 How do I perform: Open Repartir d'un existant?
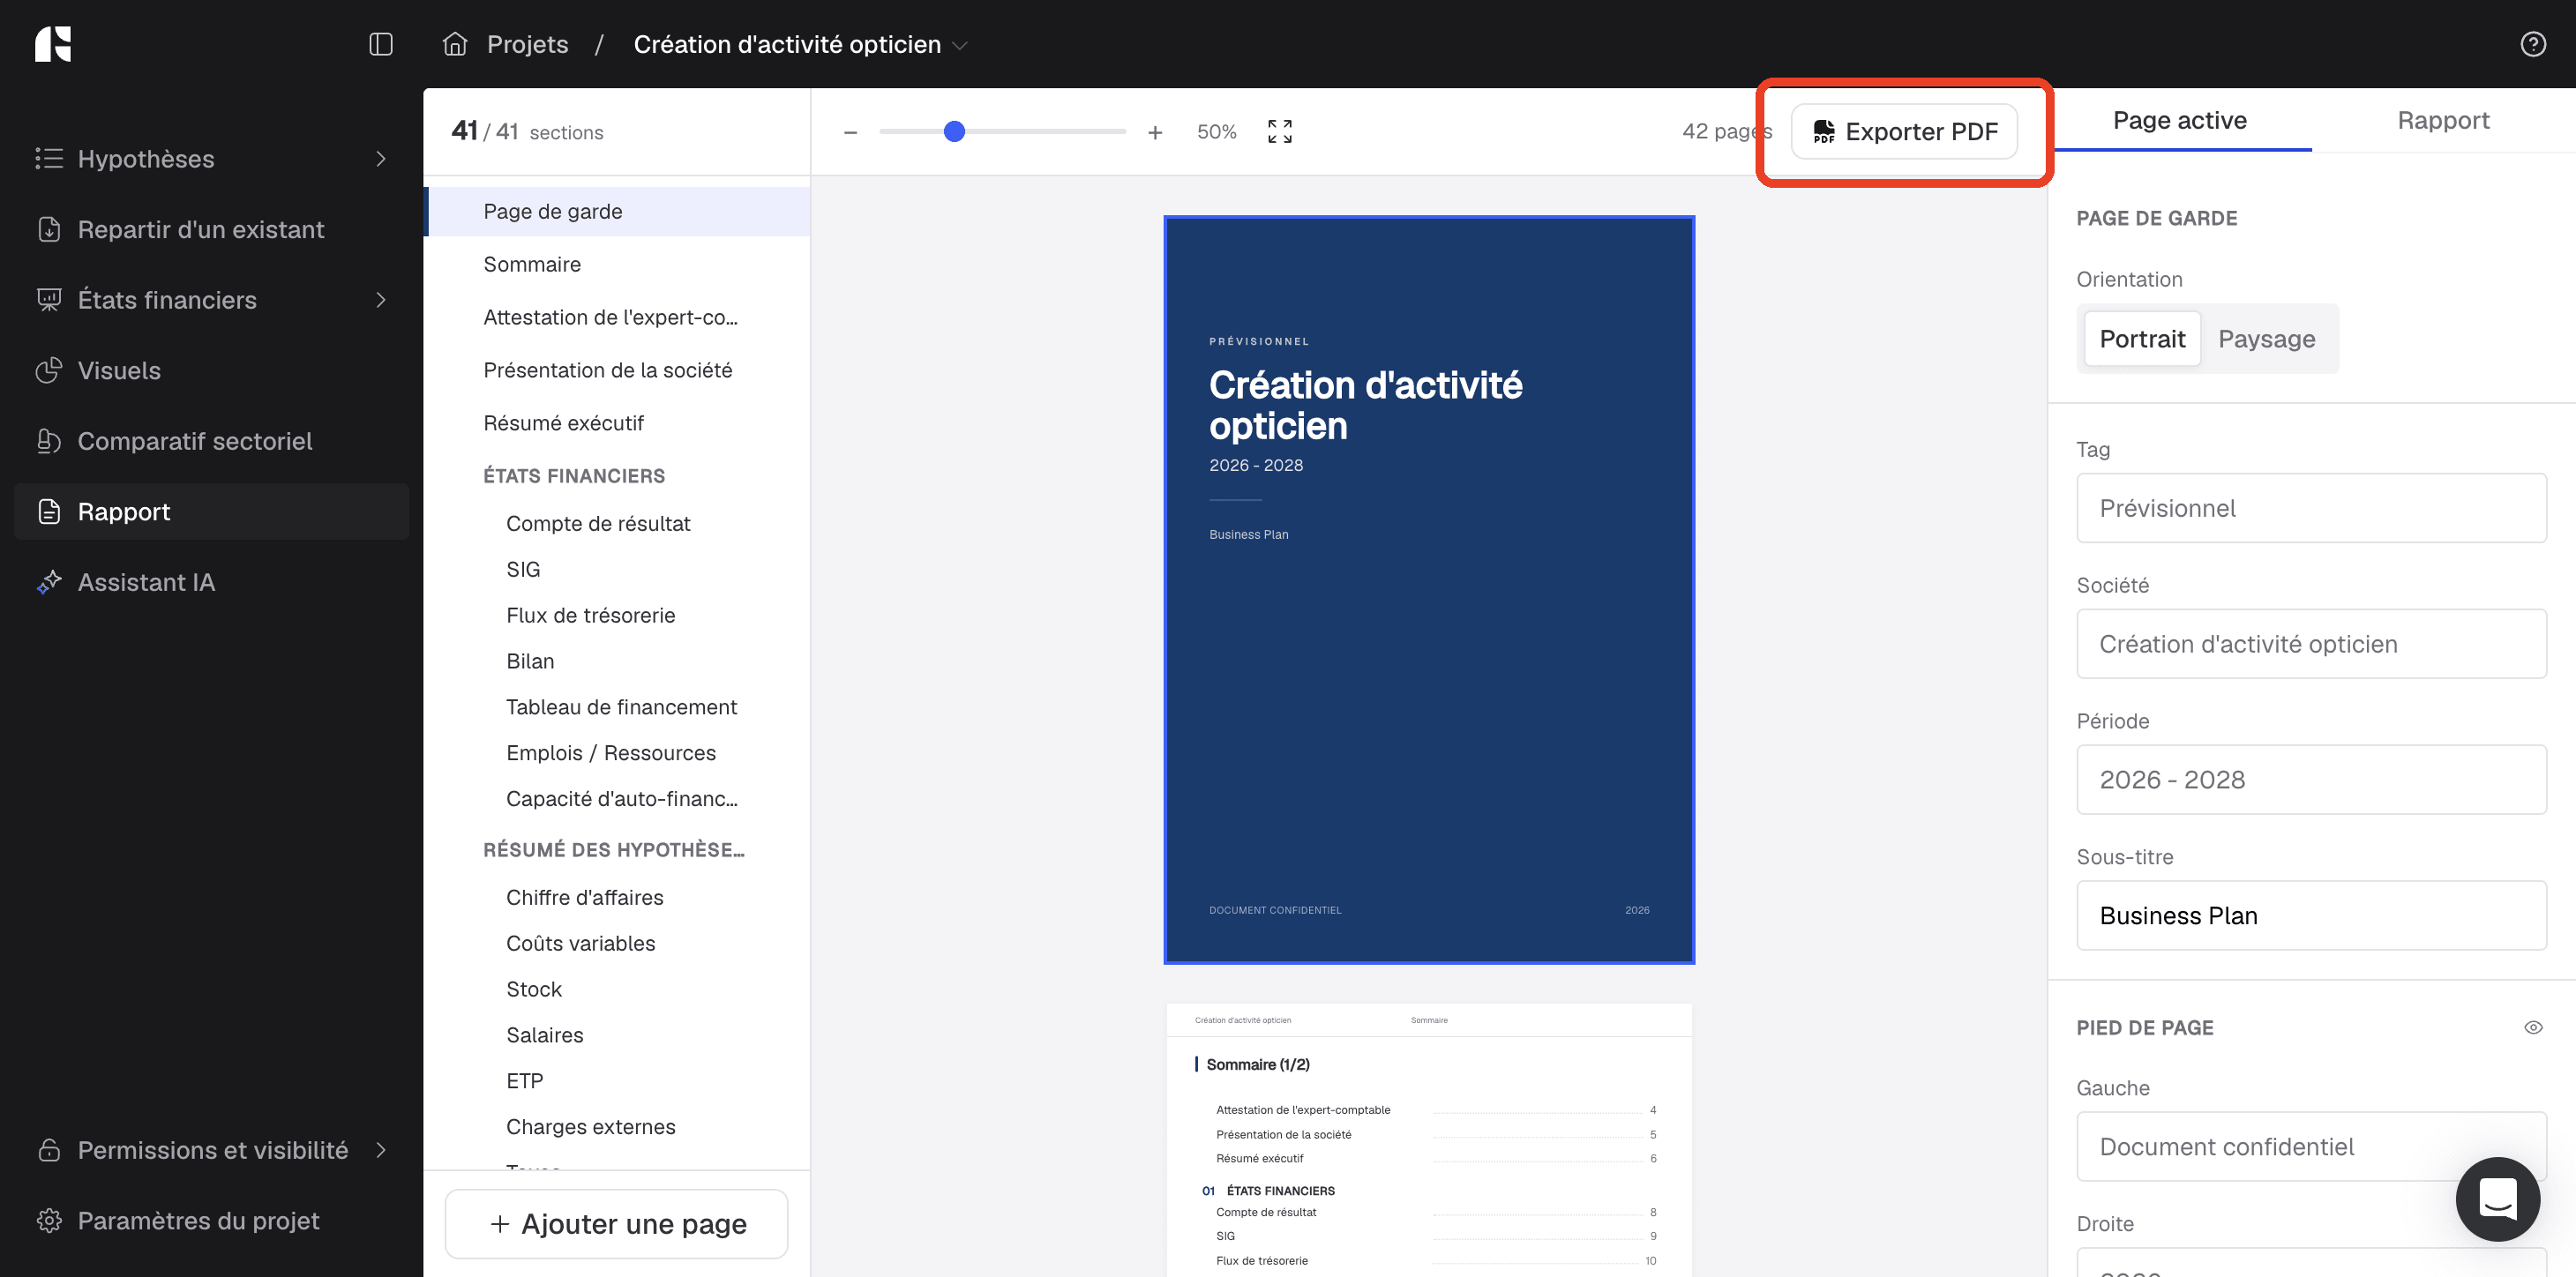tap(212, 229)
